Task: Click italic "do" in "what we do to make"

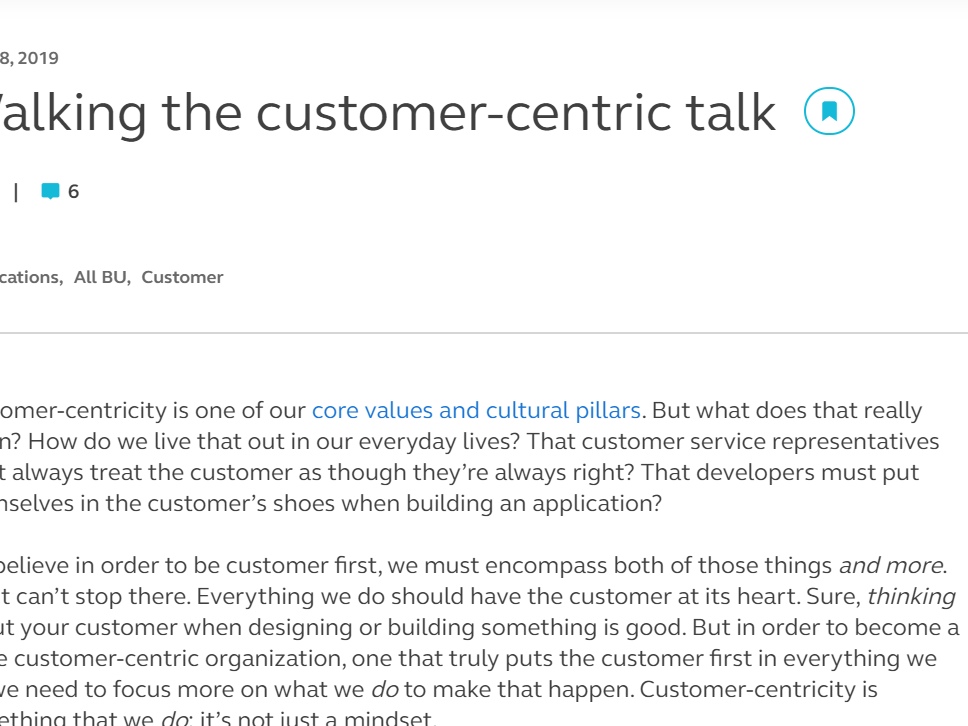Action: (x=385, y=689)
